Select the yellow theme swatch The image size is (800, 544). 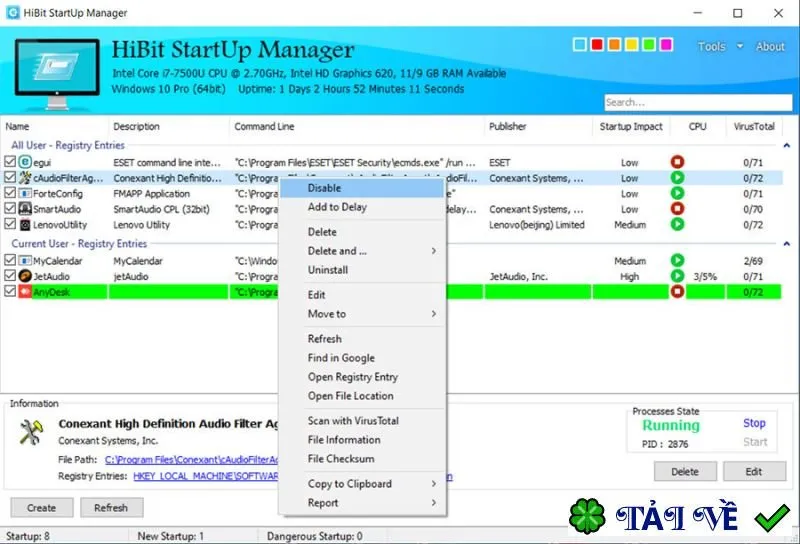coord(632,45)
